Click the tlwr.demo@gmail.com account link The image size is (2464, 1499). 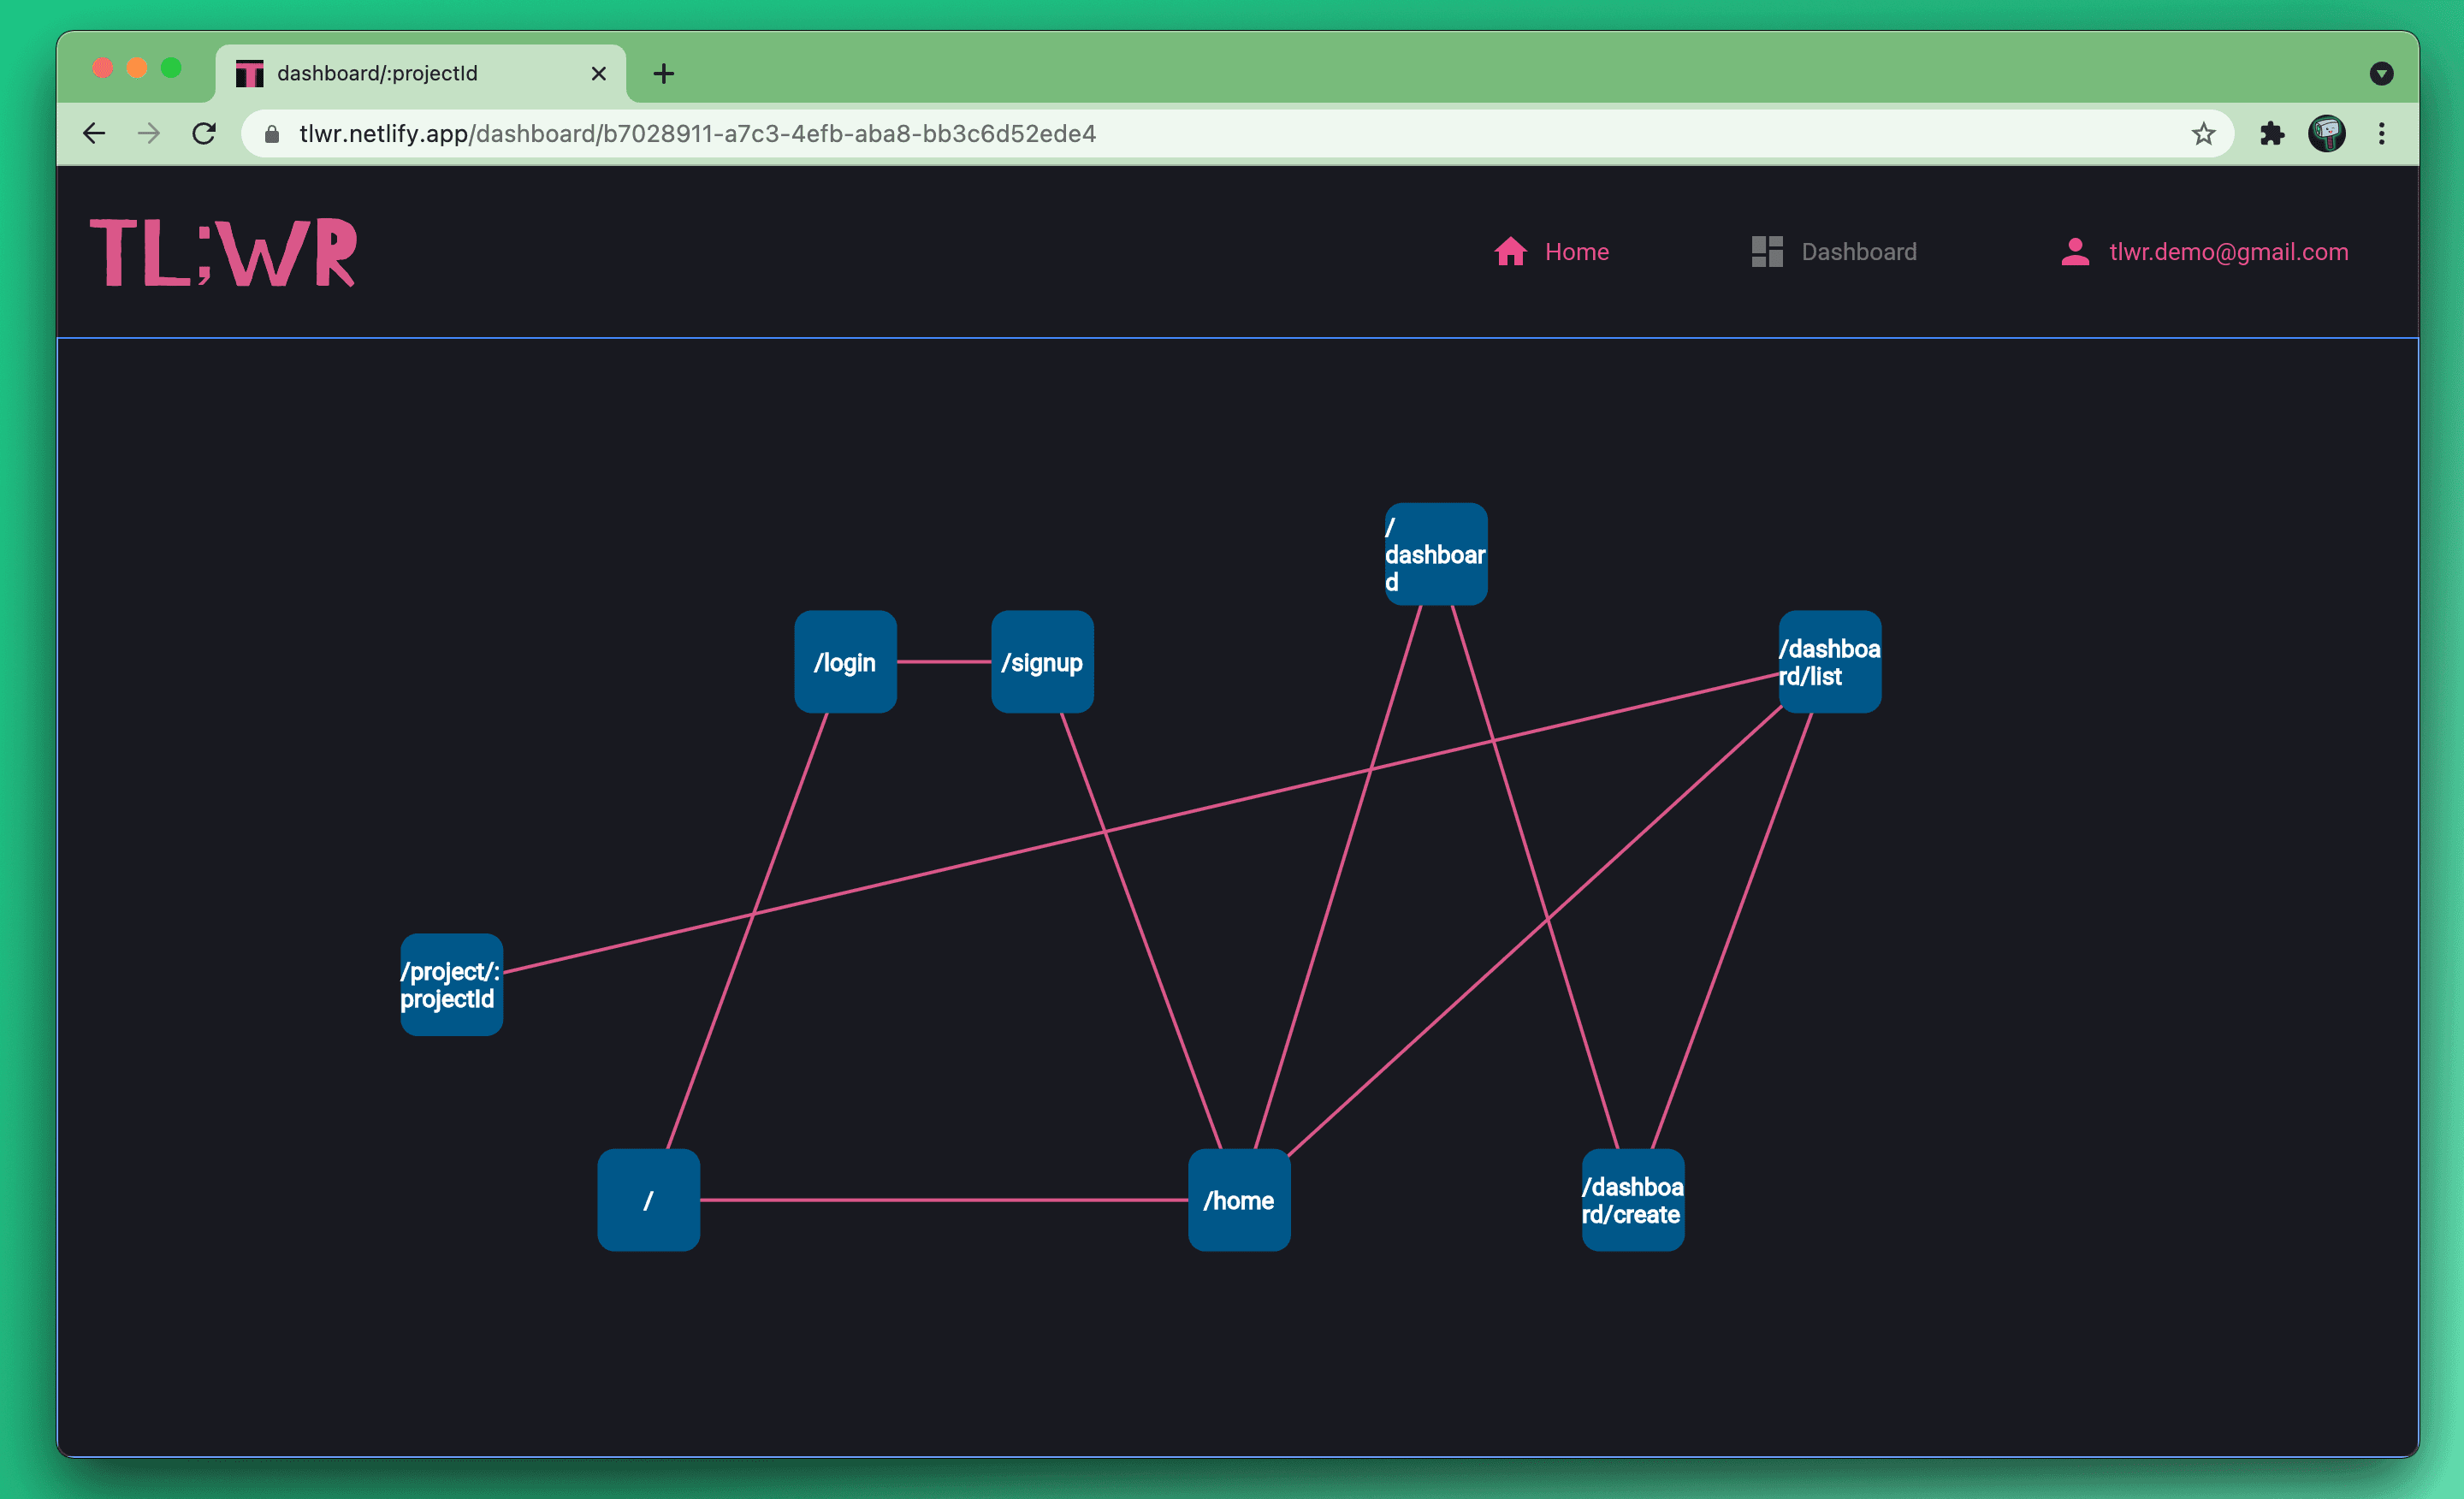coord(2228,252)
